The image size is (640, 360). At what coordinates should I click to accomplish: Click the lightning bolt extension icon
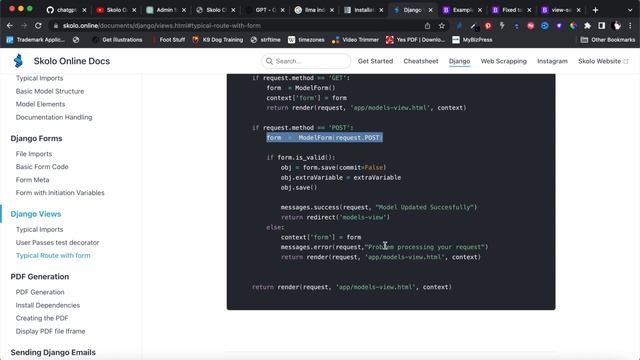pos(502,26)
